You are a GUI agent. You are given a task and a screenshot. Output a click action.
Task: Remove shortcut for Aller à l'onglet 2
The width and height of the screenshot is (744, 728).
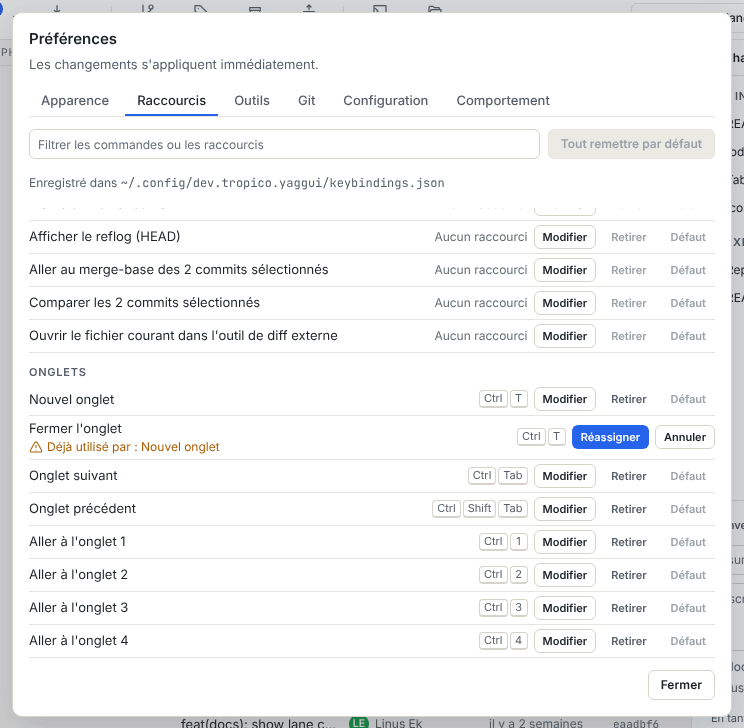point(629,575)
